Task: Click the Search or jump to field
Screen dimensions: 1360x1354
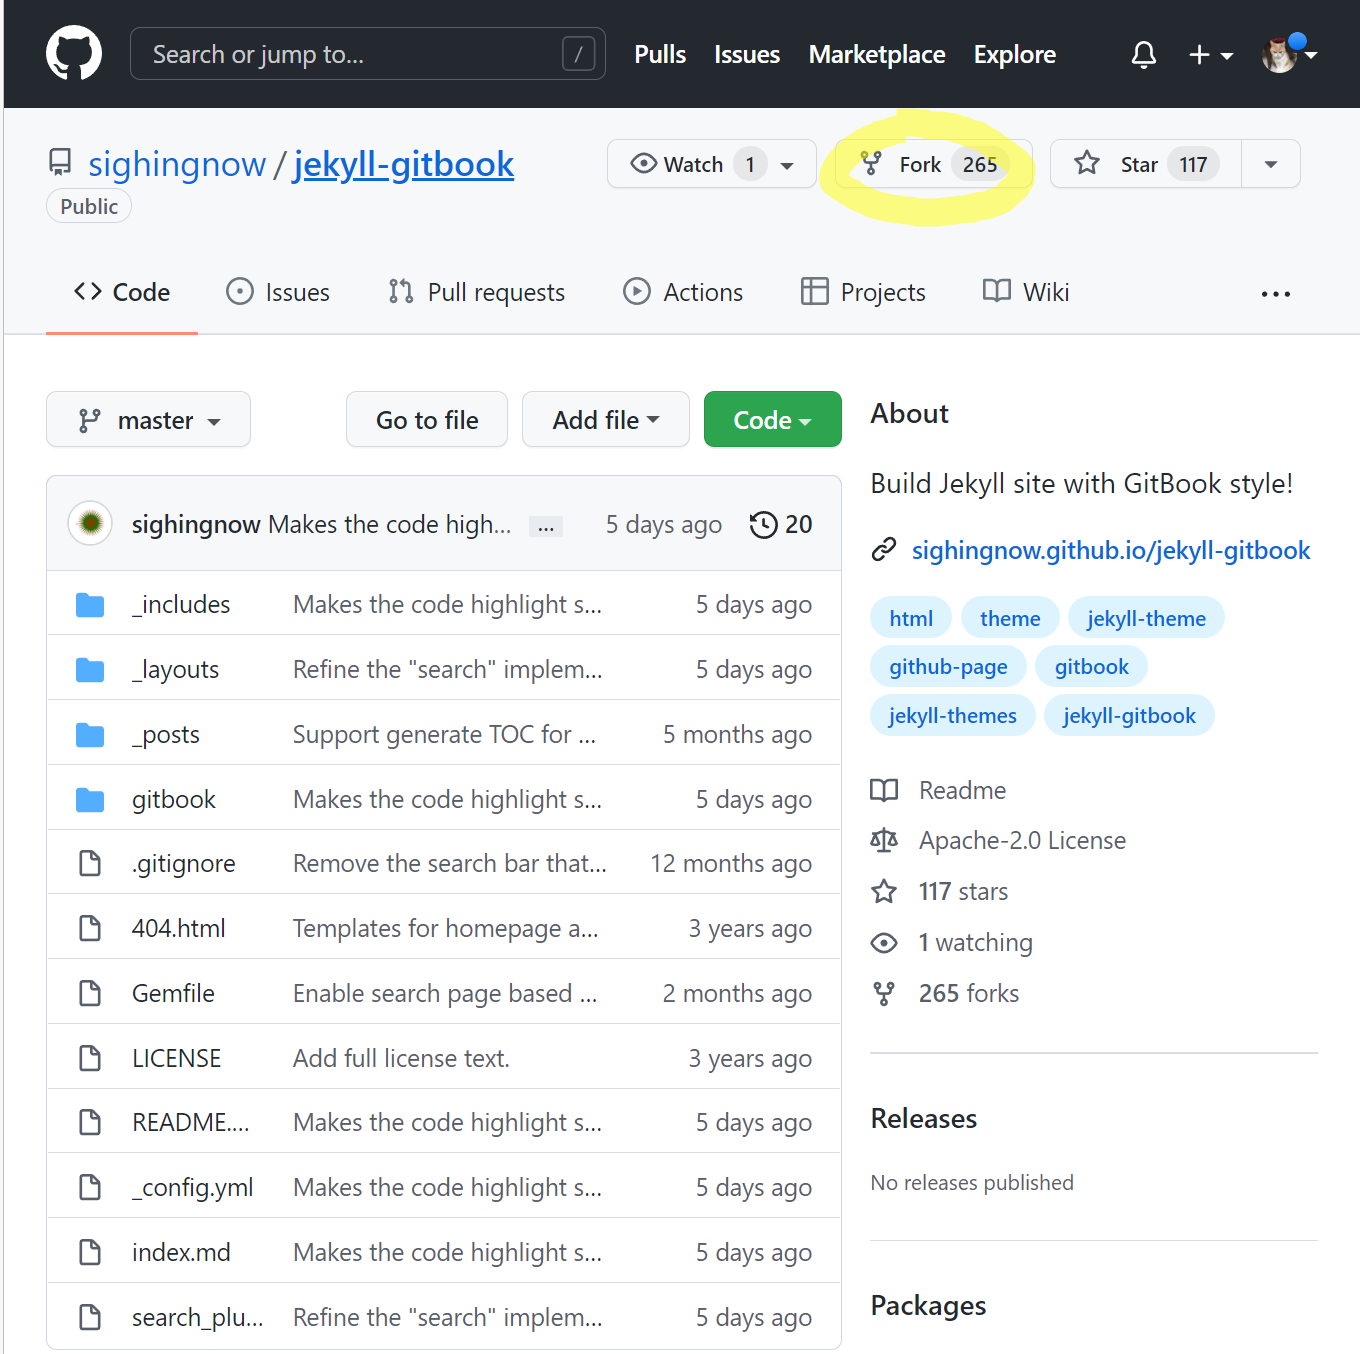Action: pyautogui.click(x=350, y=54)
